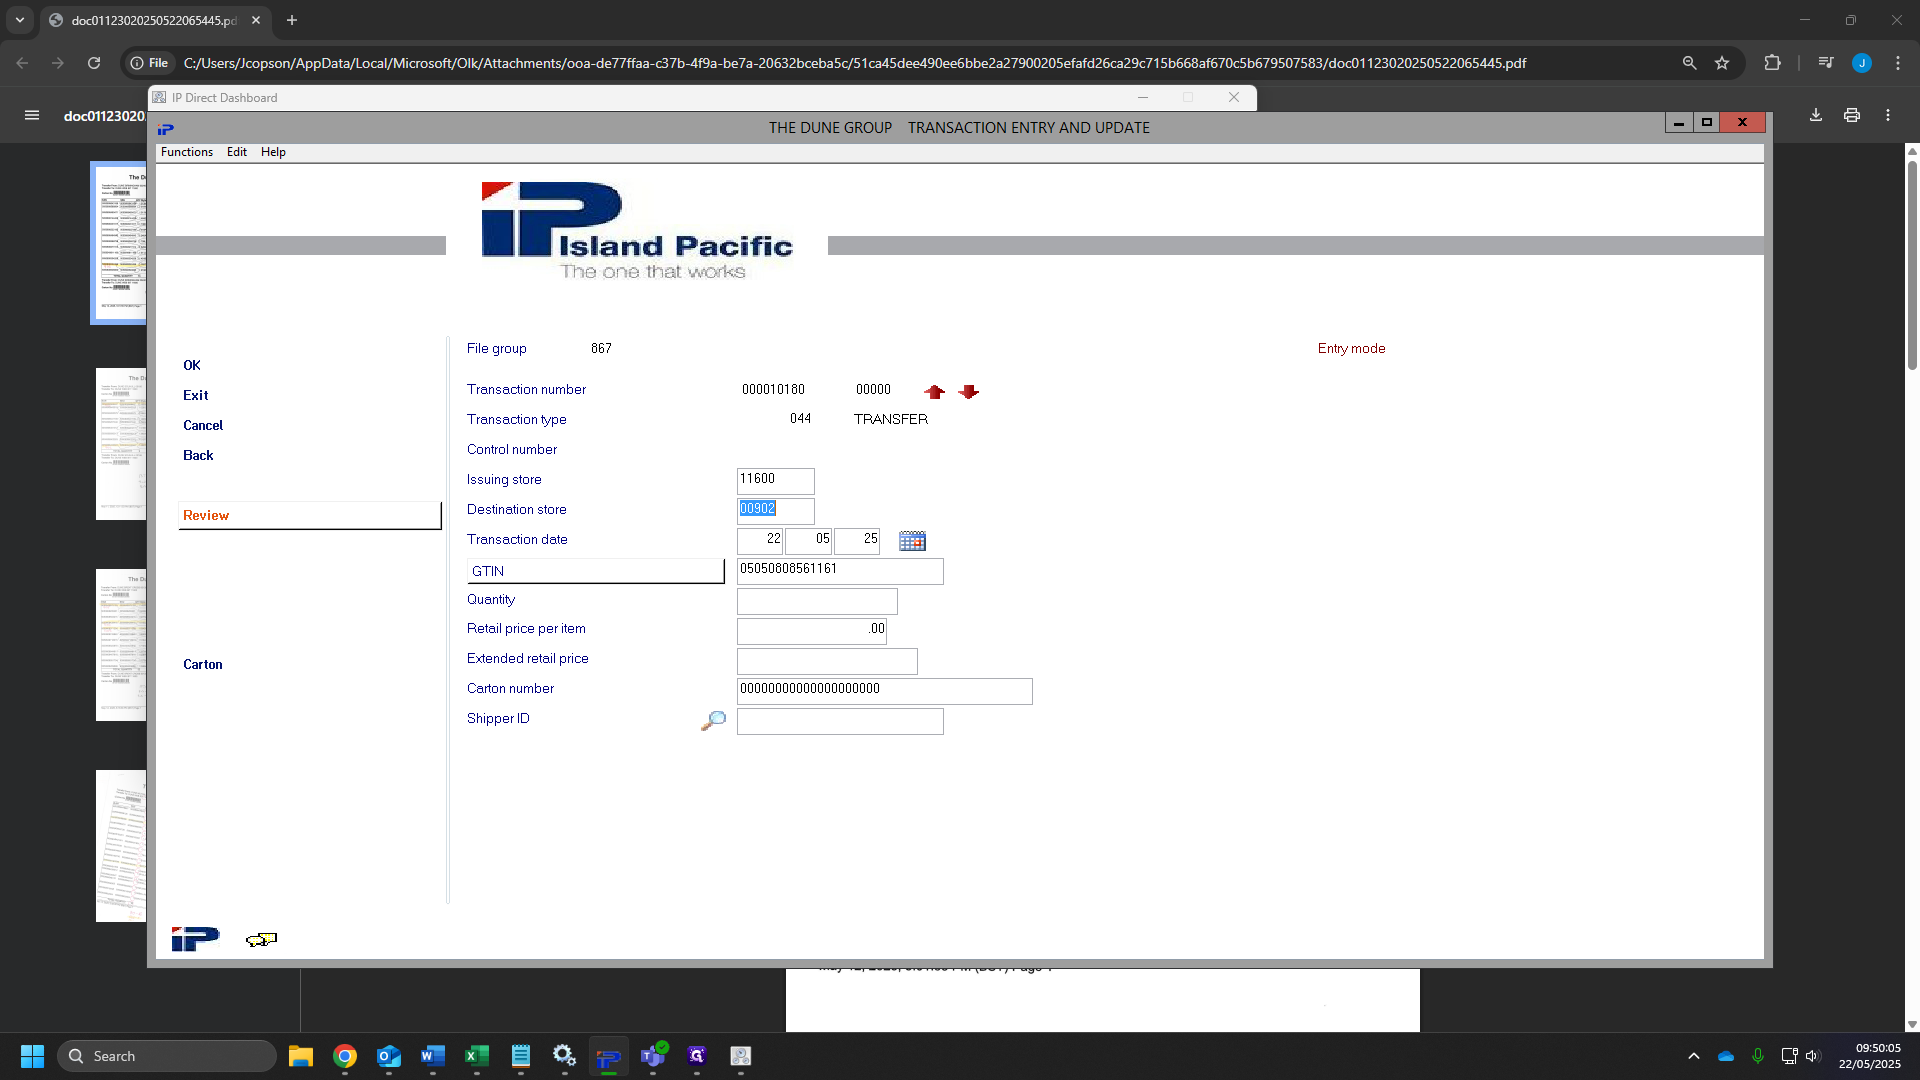This screenshot has height=1080, width=1920.
Task: Open the Edit menu
Action: pos(237,152)
